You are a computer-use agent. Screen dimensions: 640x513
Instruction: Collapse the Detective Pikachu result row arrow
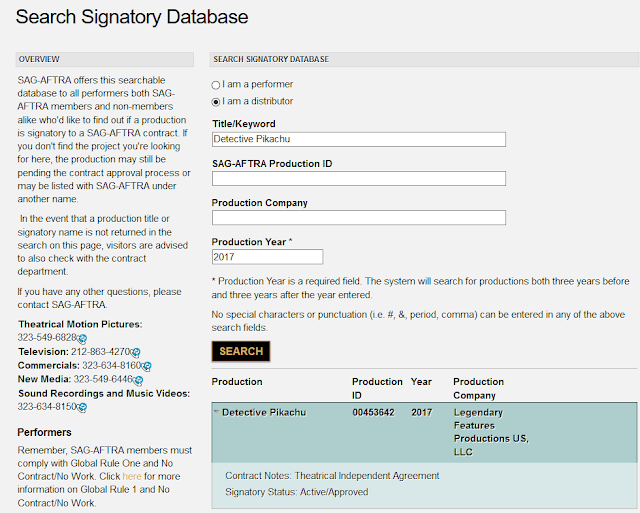(216, 412)
